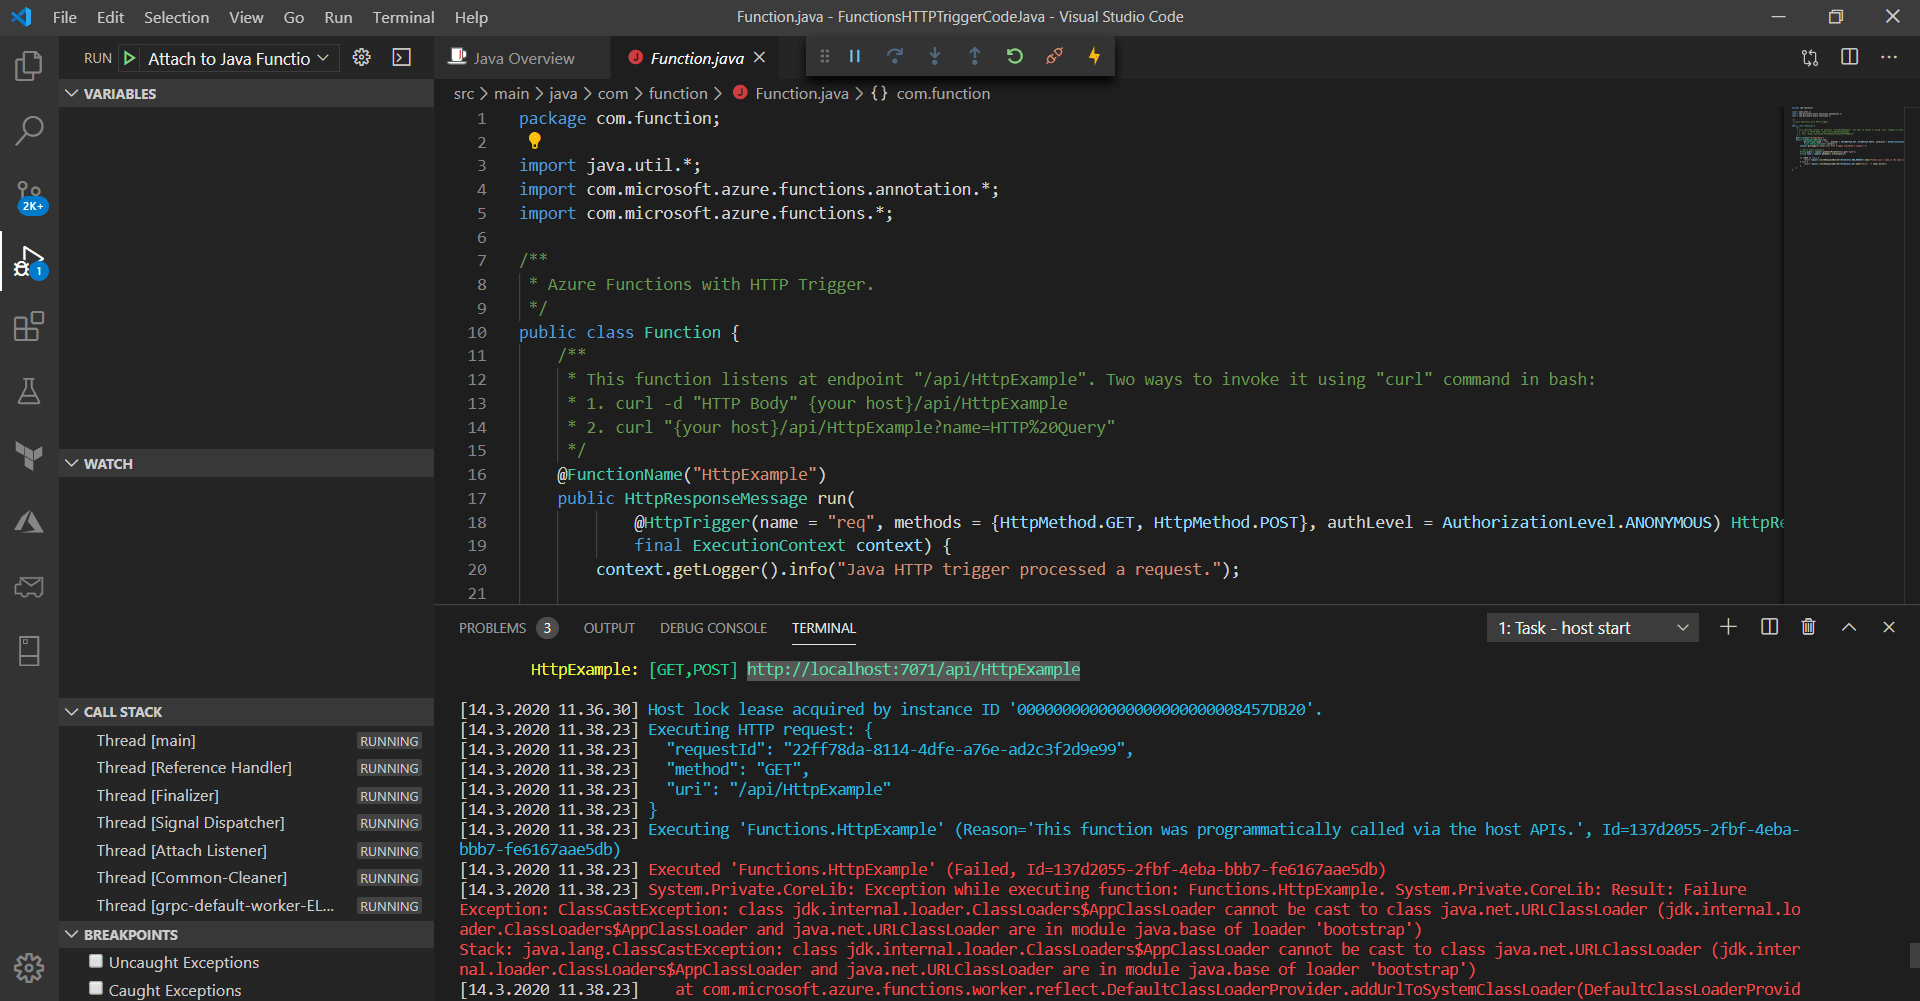Open the Terminal menu
The image size is (1920, 1001).
(403, 17)
